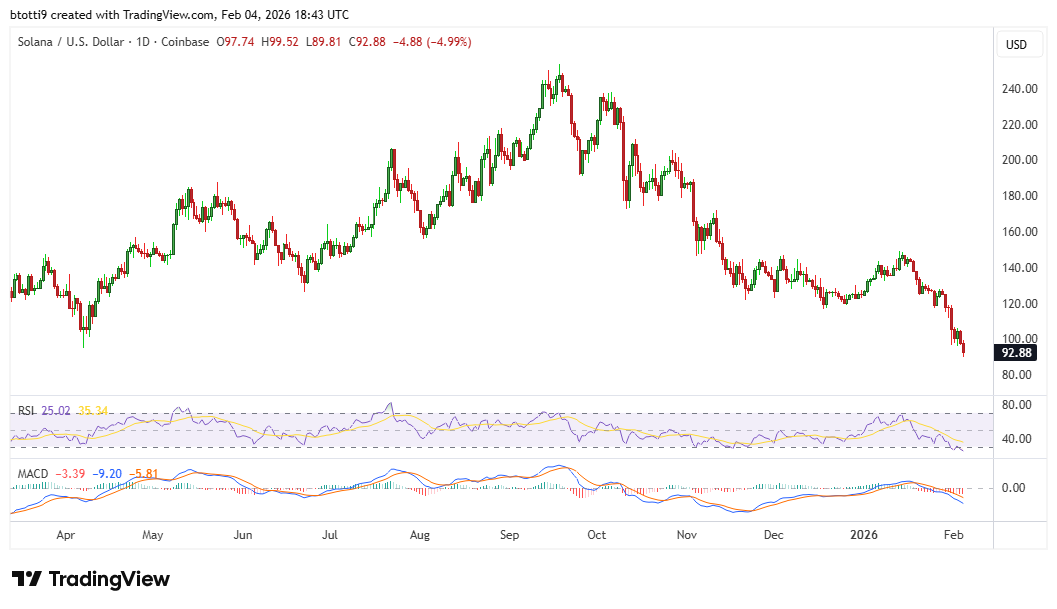
Task: Click the blue MACD line value -9.20
Action: 106,472
